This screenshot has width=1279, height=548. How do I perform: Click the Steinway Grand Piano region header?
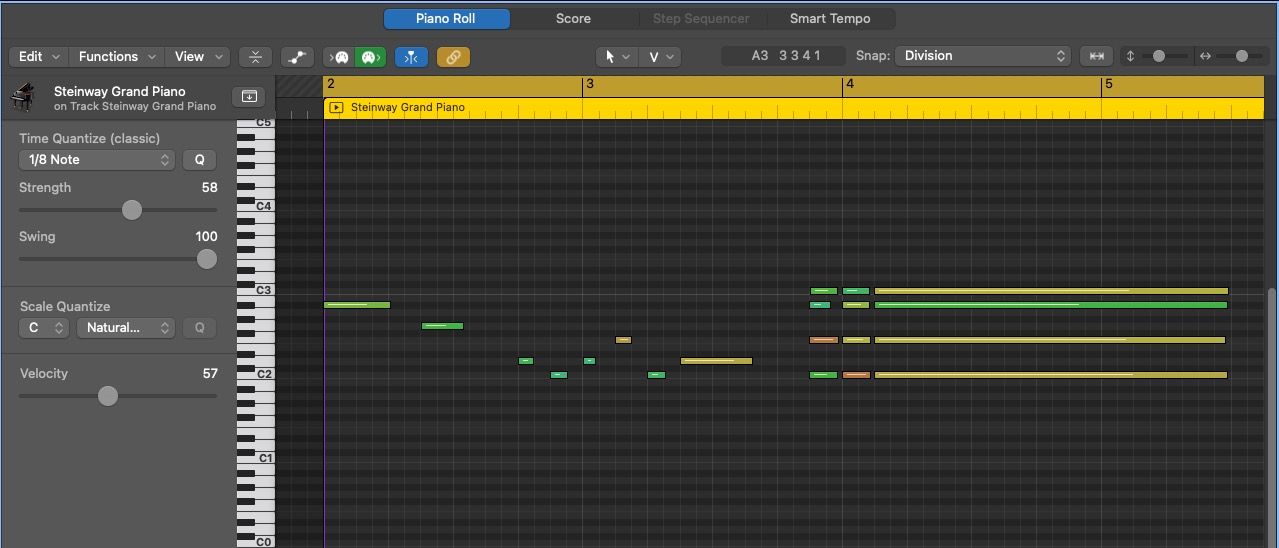(x=793, y=107)
